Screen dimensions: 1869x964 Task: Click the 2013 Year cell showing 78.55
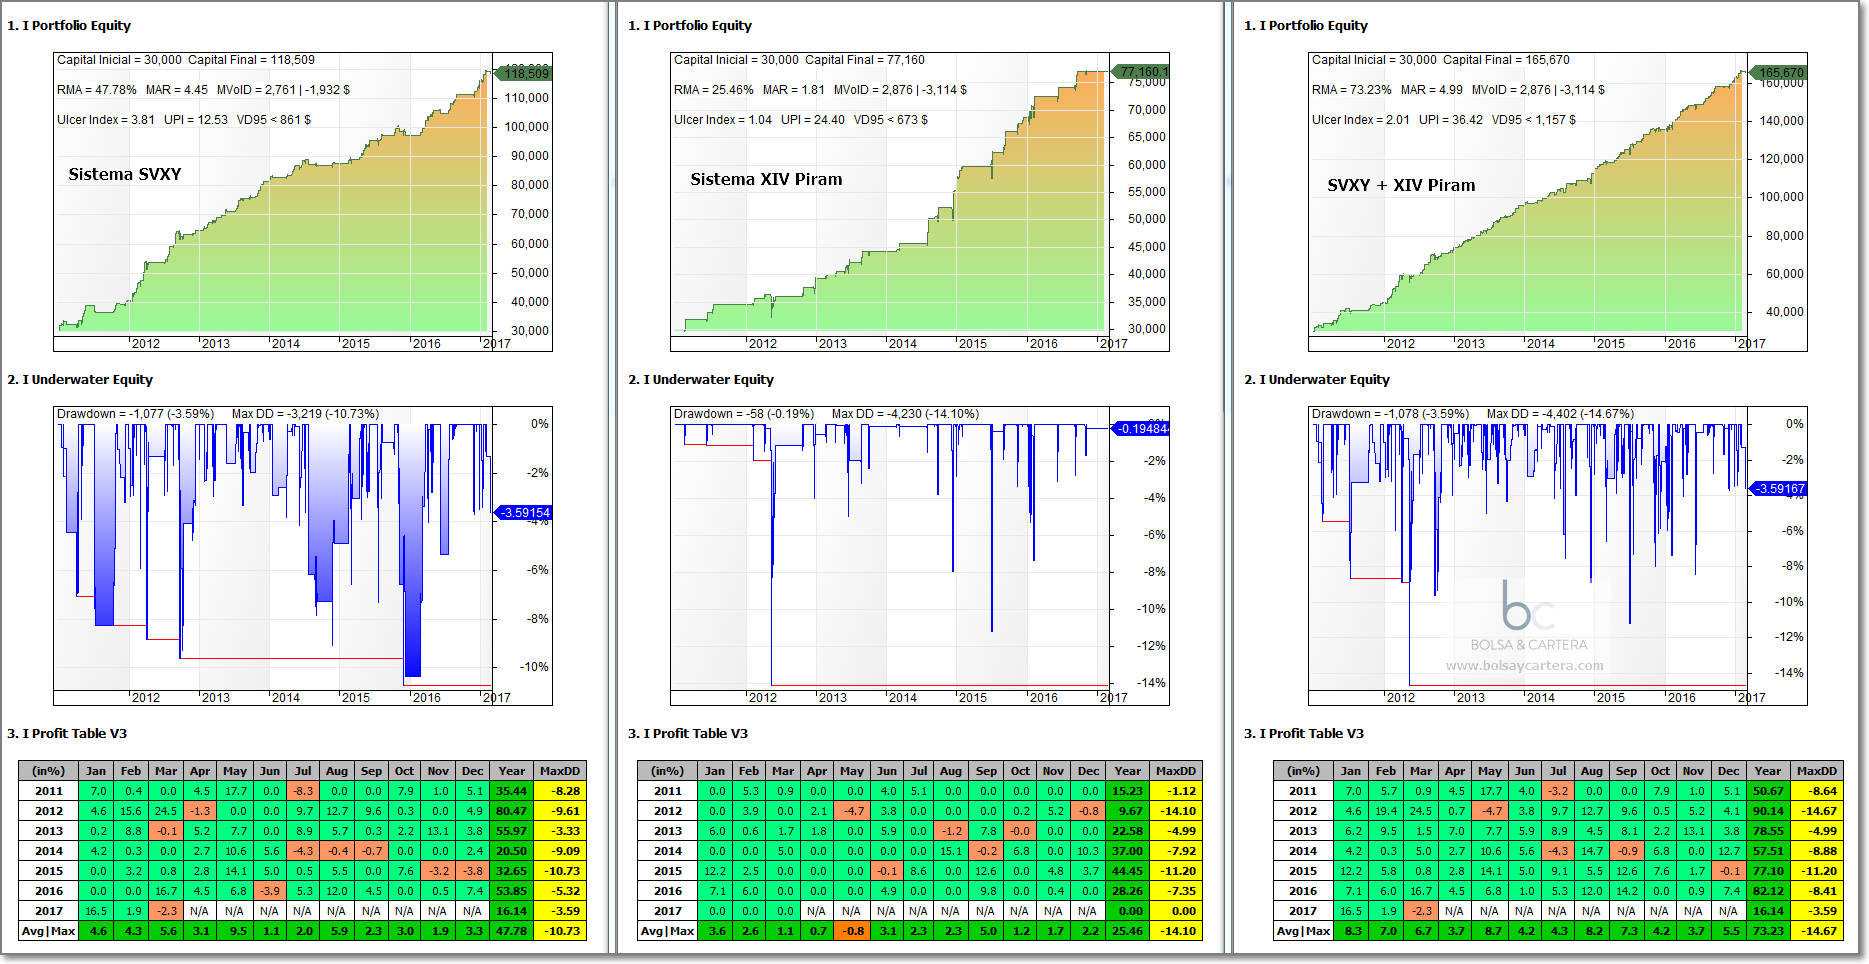[1768, 831]
